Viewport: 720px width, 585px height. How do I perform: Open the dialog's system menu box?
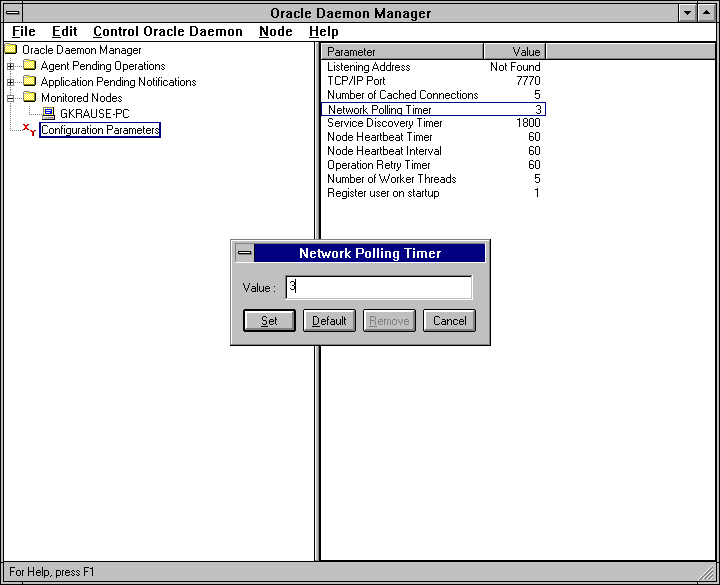tap(244, 254)
